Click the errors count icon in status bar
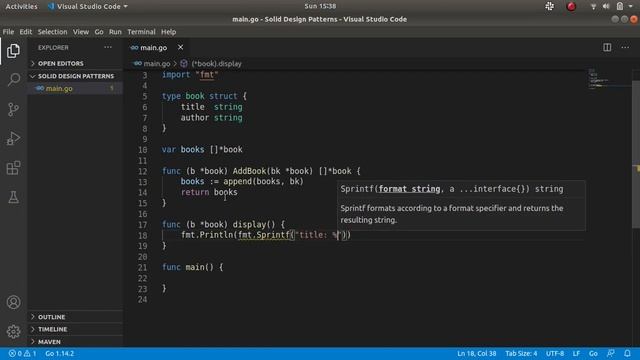640x360 pixels. point(15,353)
